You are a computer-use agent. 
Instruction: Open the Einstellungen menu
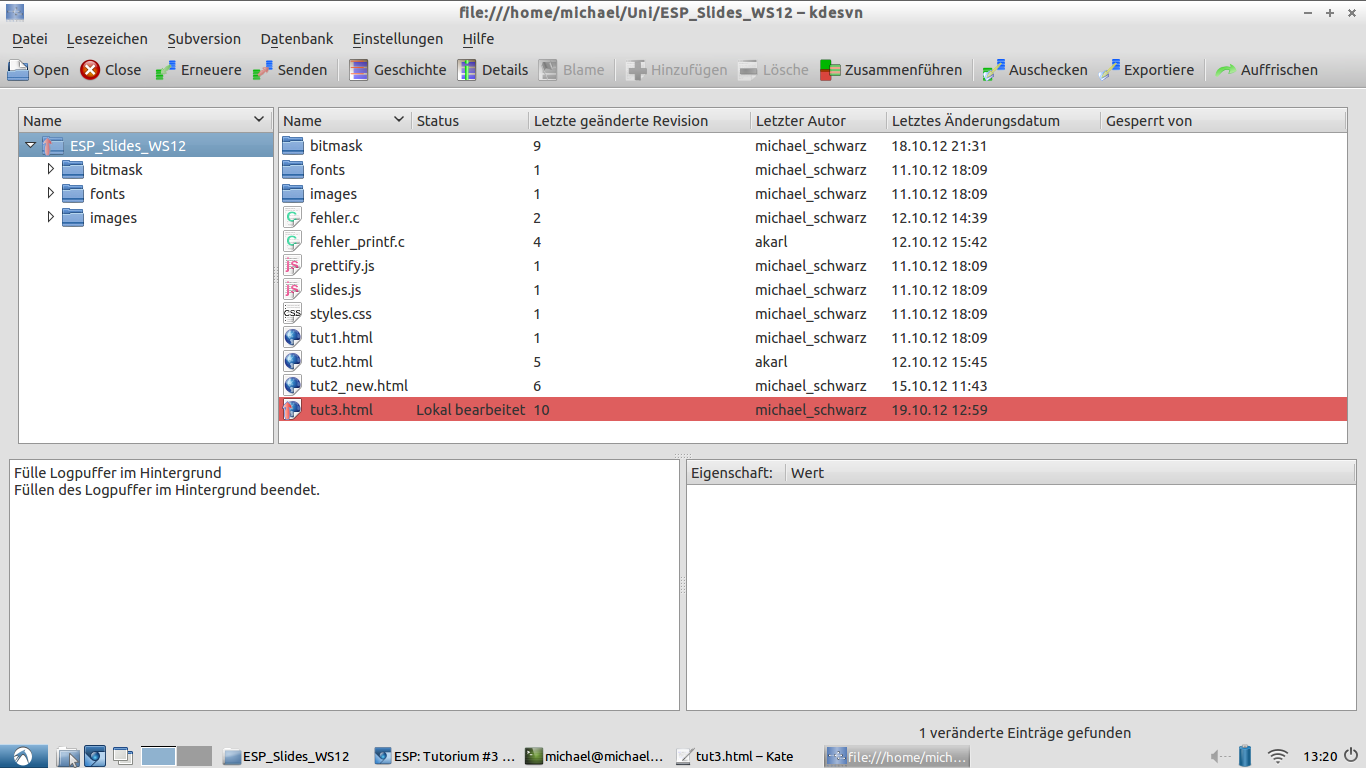(398, 39)
